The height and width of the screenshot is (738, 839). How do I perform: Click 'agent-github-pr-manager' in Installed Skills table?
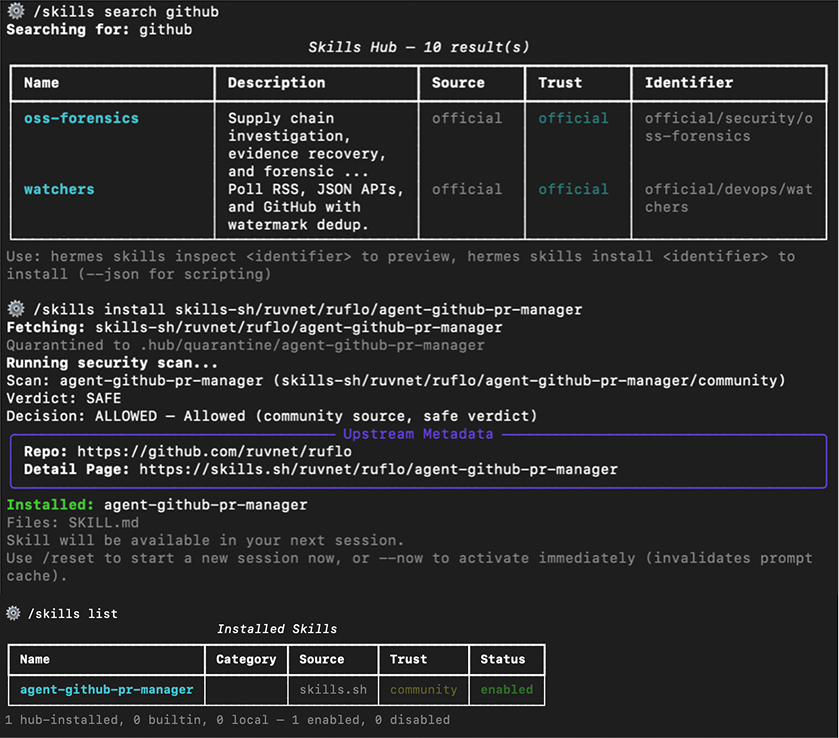coord(106,690)
